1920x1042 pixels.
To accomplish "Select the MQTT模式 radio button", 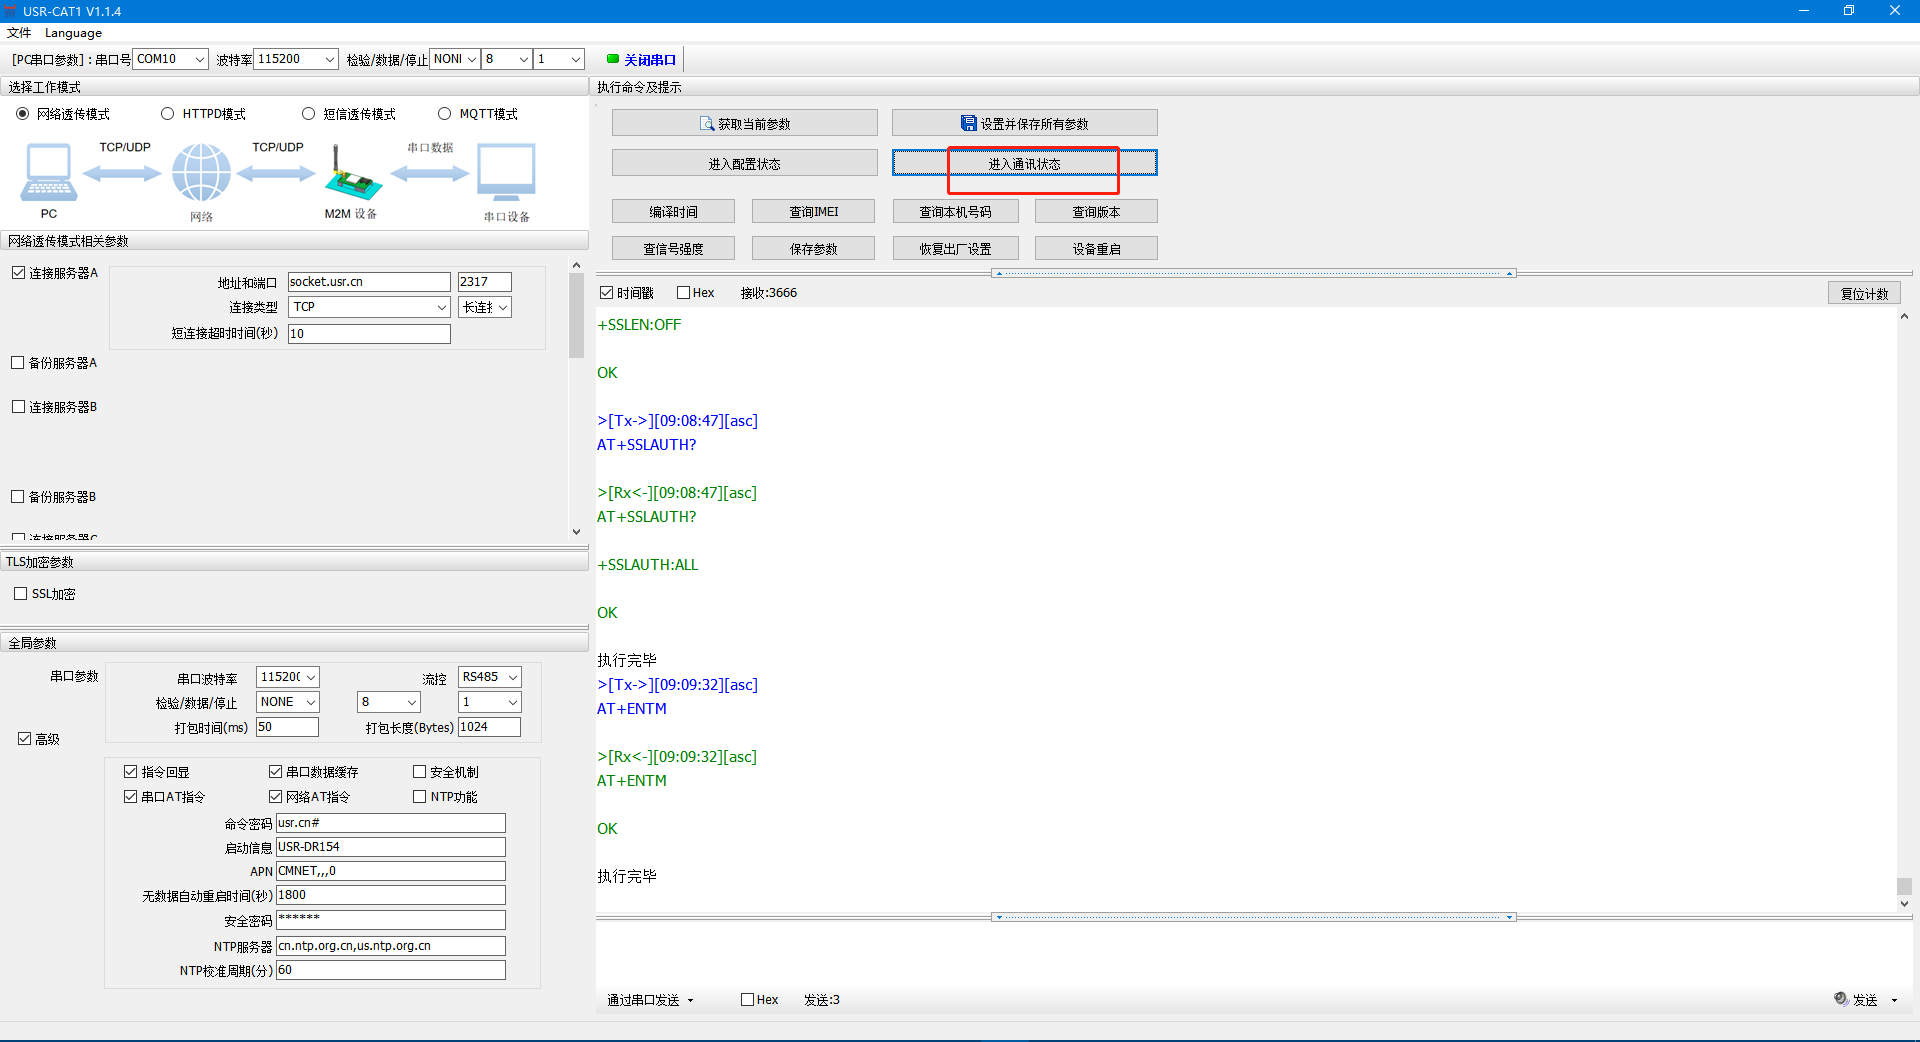I will [445, 114].
